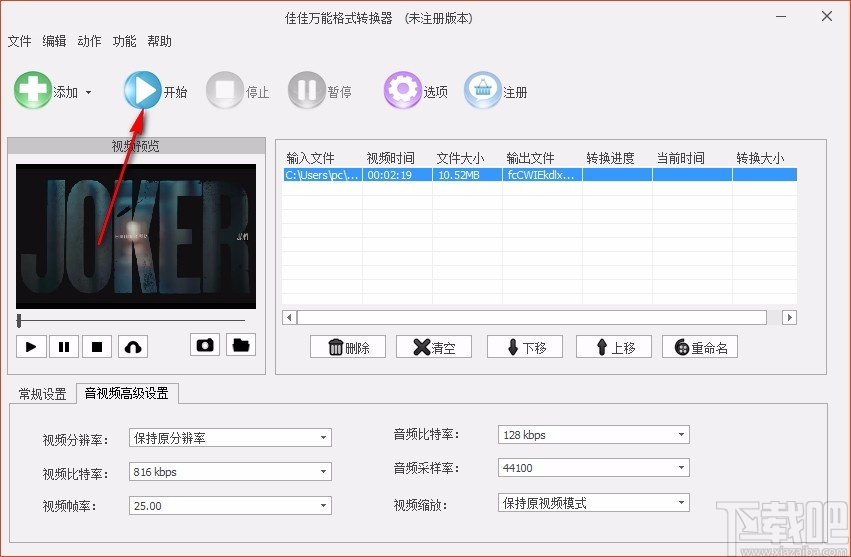Screen dimensions: 851x557
Task: Click the Rename (重命名) button
Action: [700, 346]
